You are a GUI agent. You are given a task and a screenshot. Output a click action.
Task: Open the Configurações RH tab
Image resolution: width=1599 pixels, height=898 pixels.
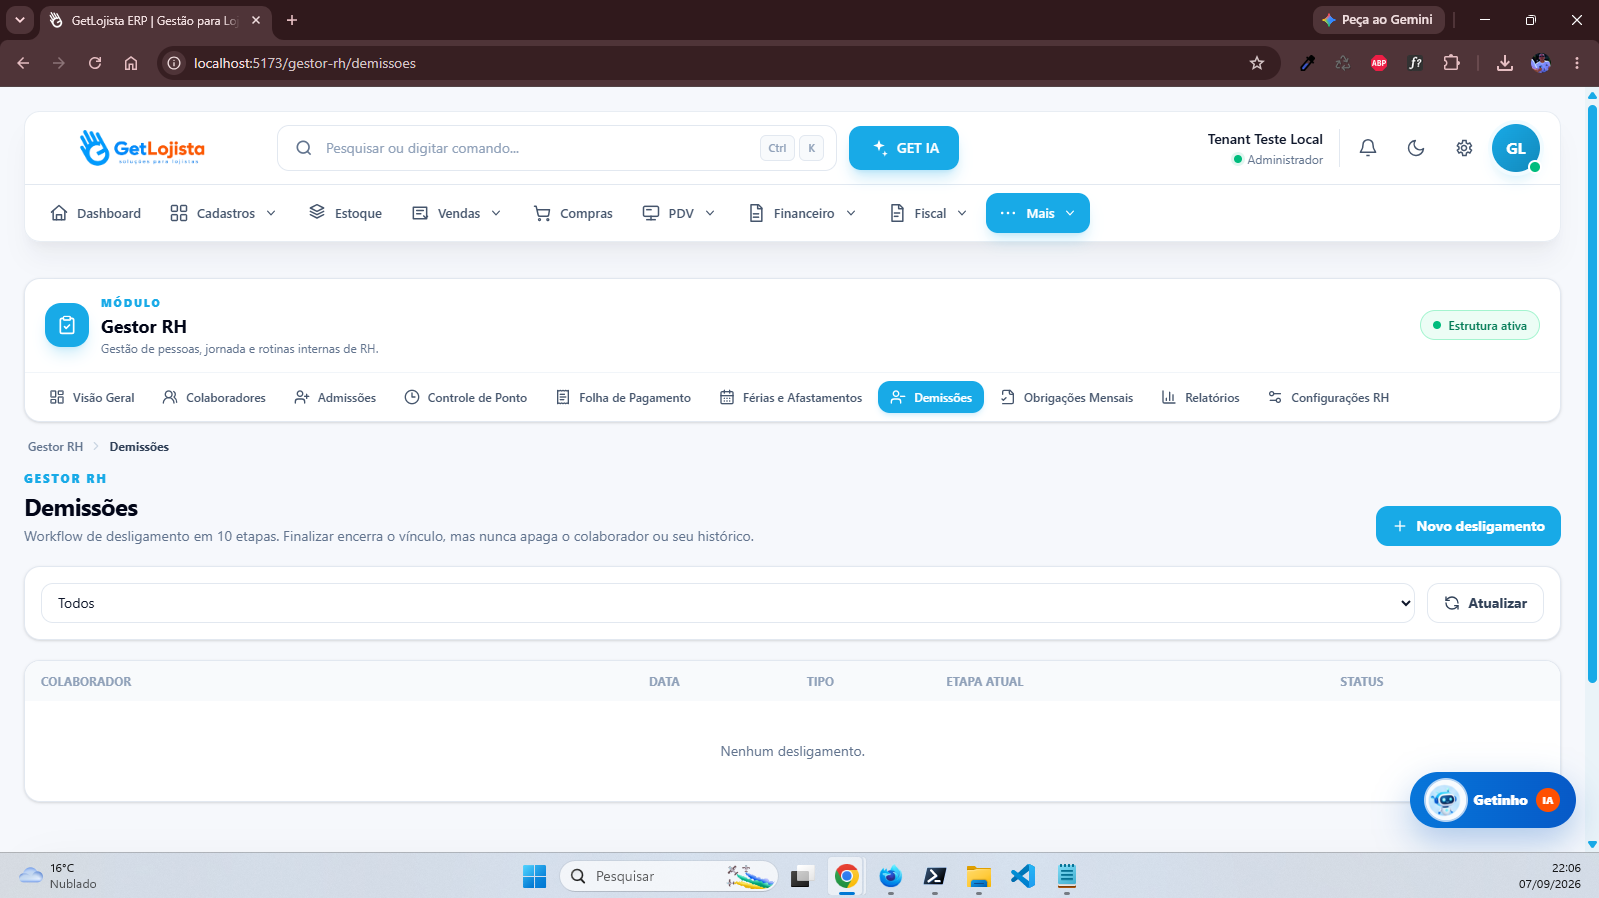pos(1328,397)
